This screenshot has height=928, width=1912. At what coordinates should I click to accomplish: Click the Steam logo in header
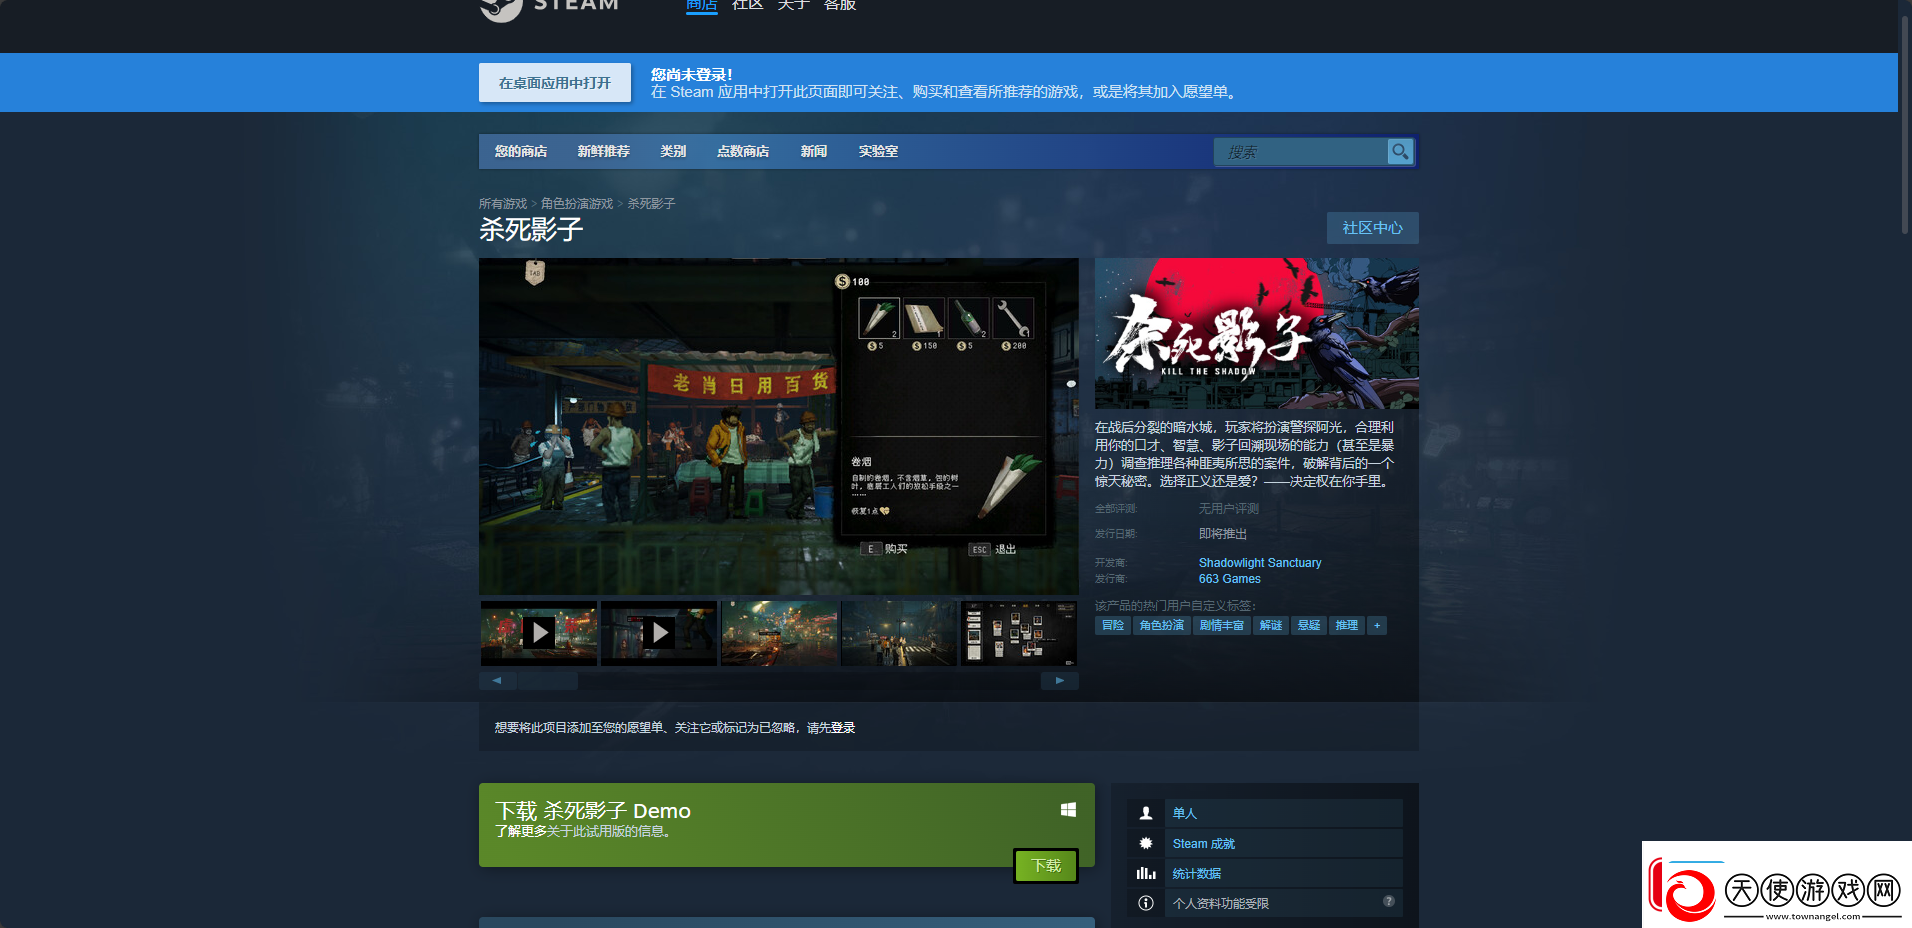point(550,8)
